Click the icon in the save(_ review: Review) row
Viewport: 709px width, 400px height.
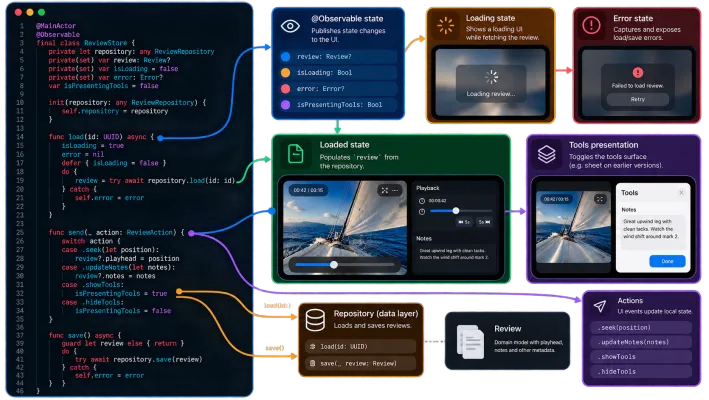312,363
